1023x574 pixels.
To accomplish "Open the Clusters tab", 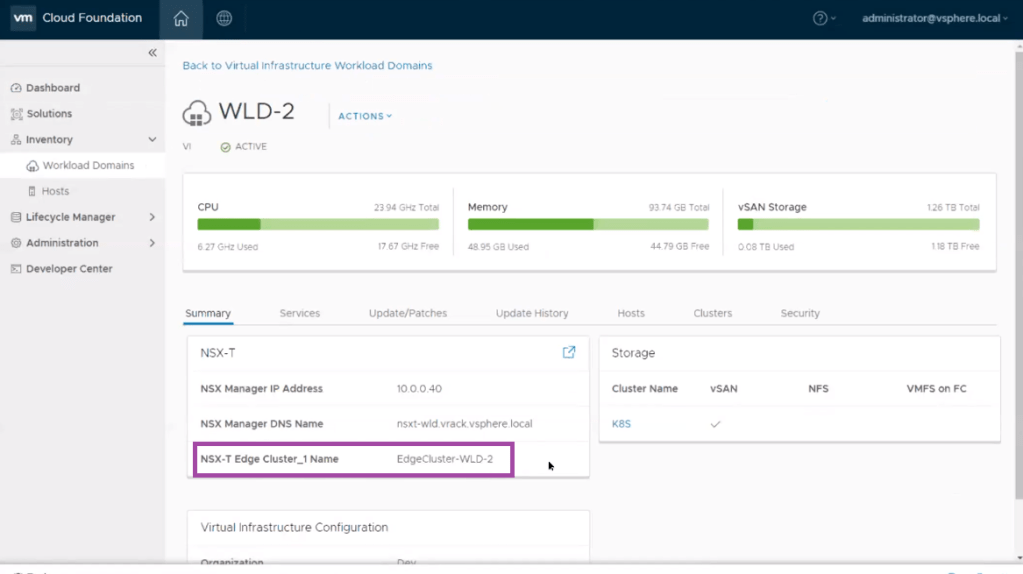I will click(x=712, y=313).
